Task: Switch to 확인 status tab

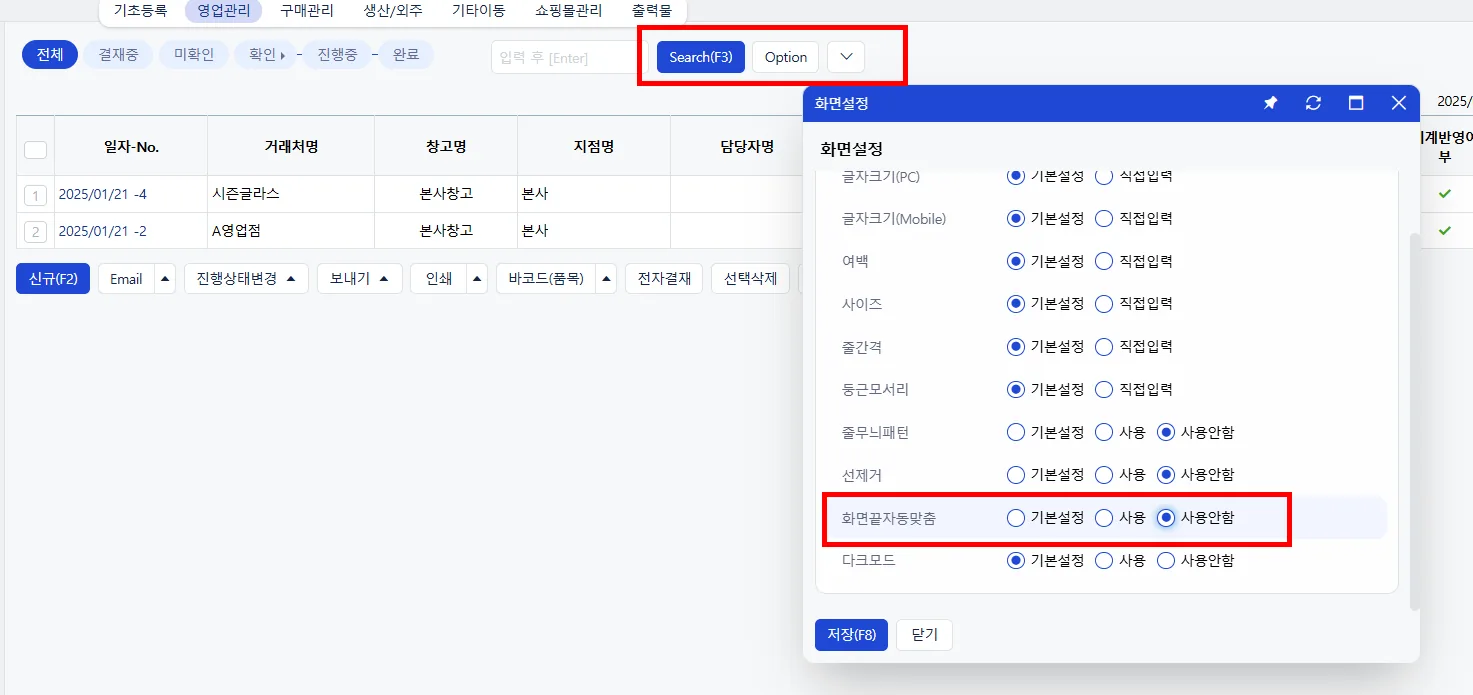Action: pos(265,55)
